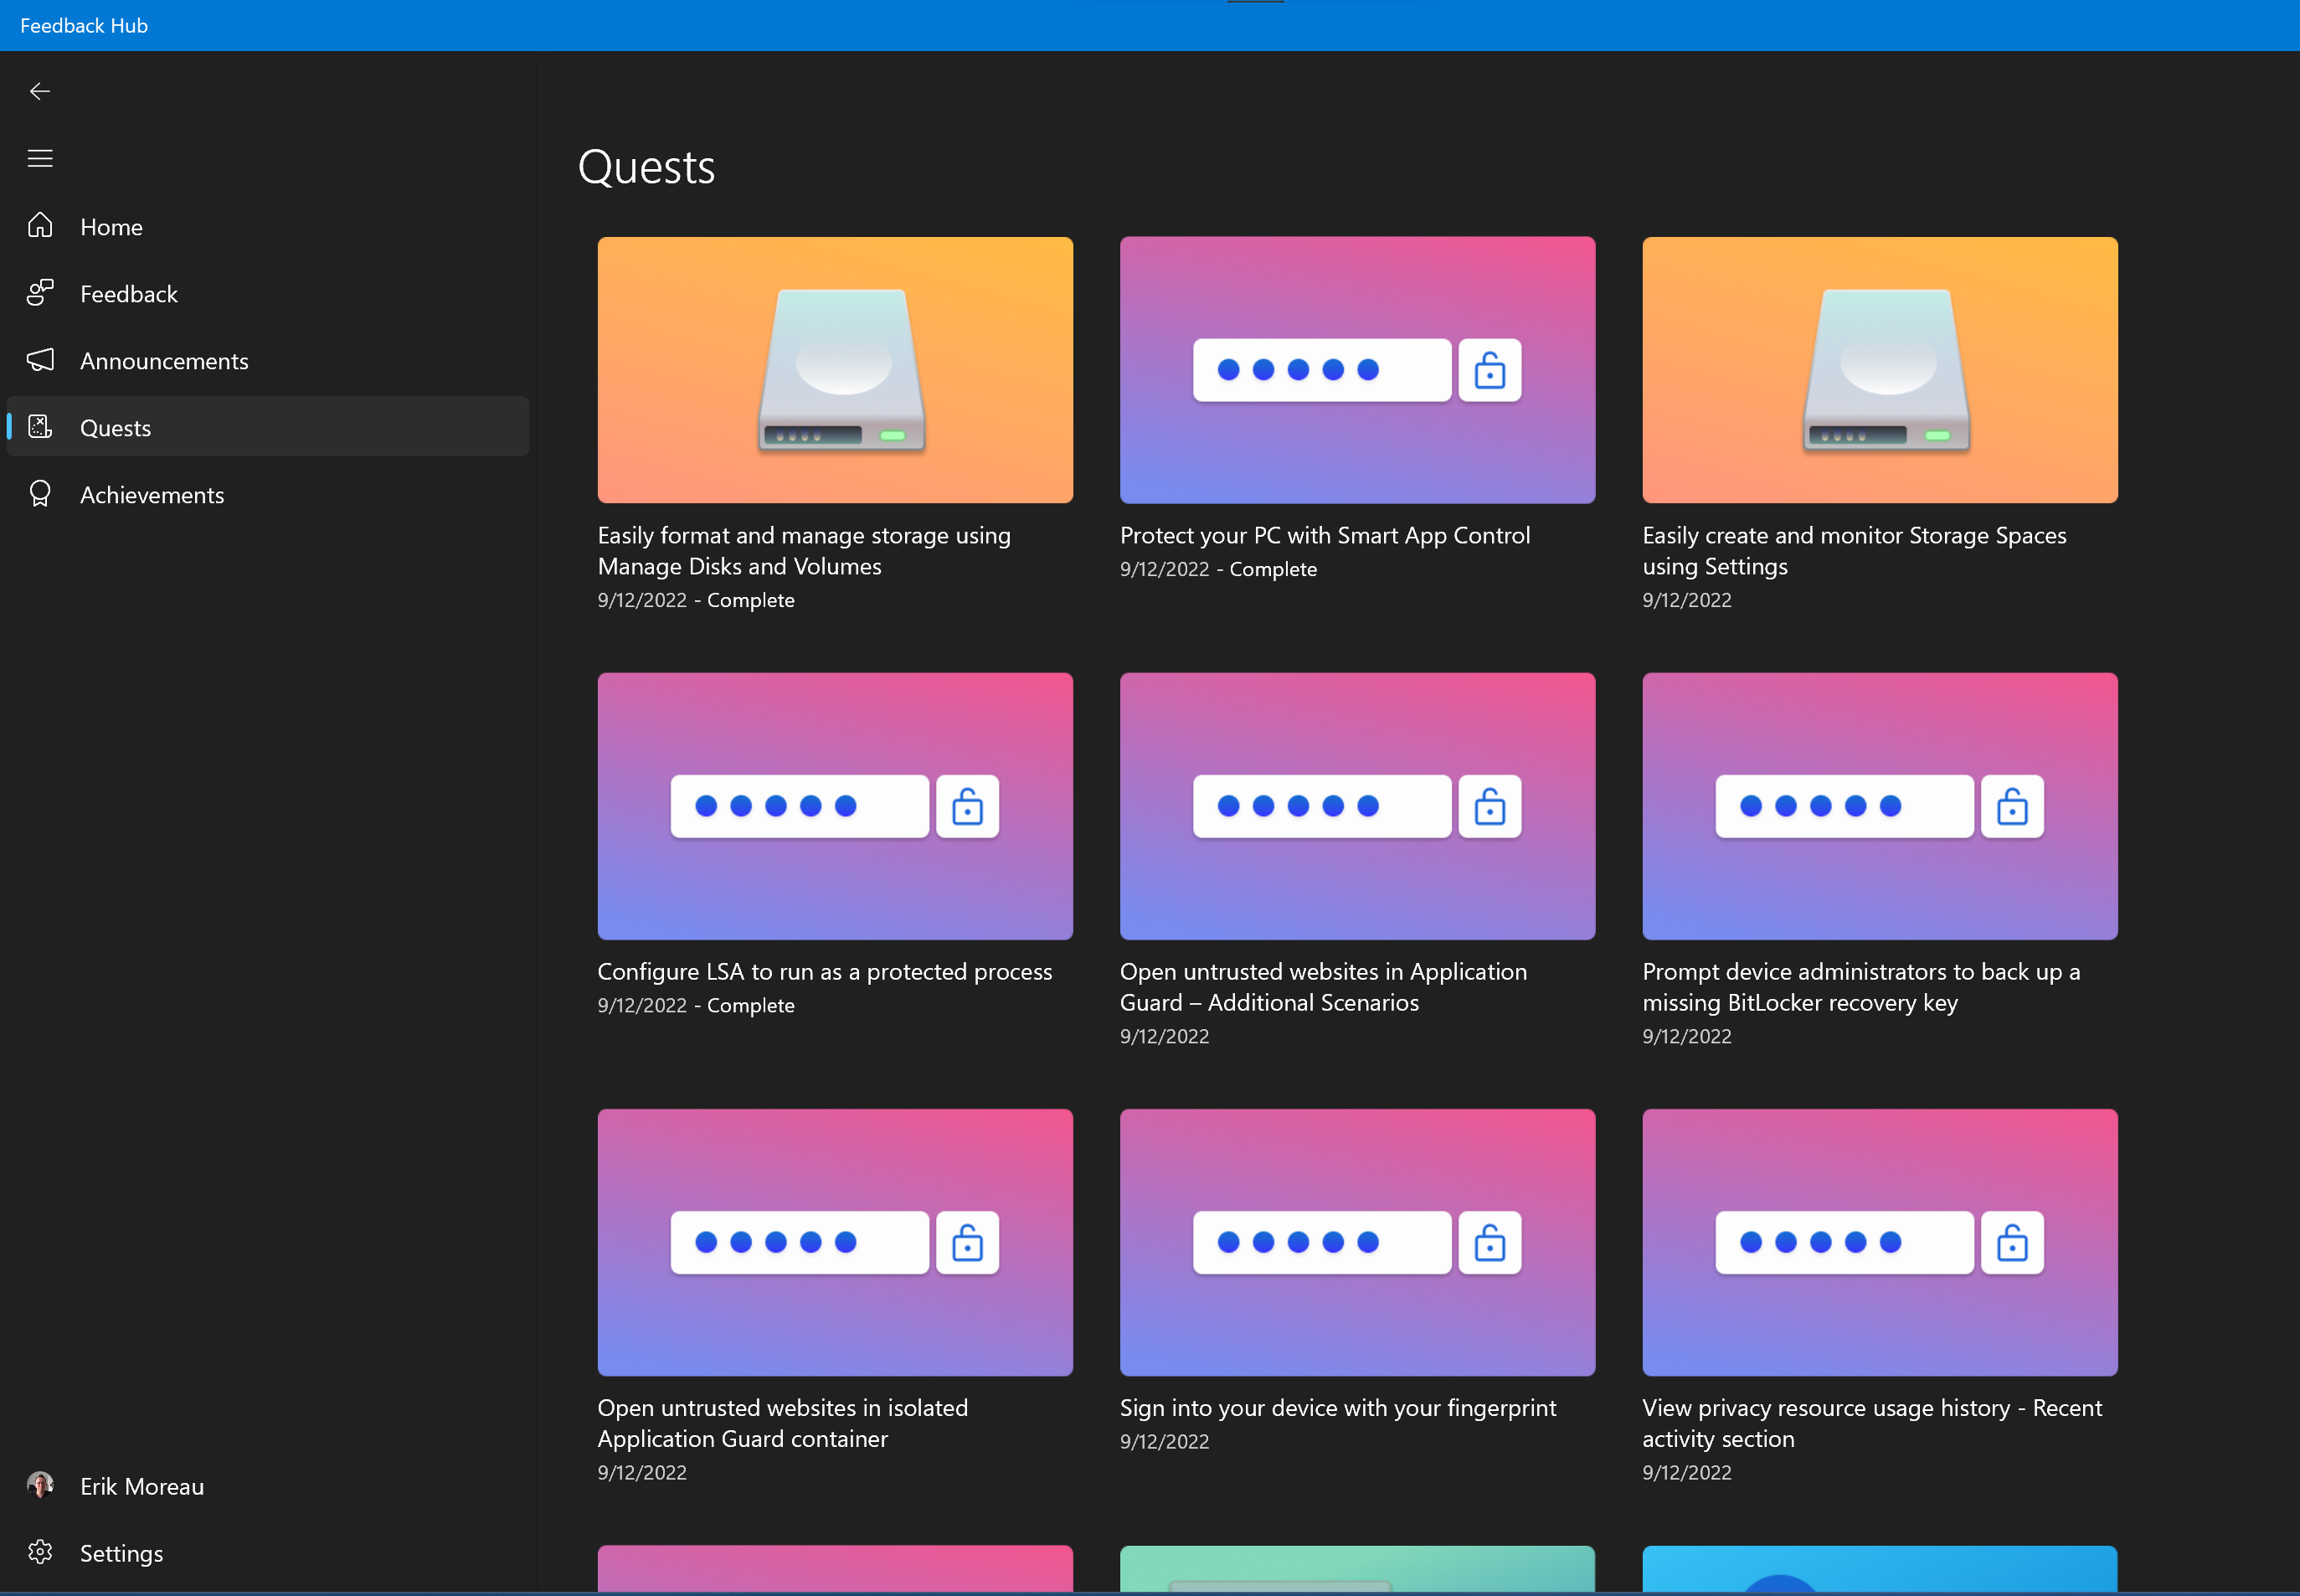Viewport: 2300px width, 1596px height.
Task: Open the BitLocker recovery key quest title
Action: pos(1860,986)
